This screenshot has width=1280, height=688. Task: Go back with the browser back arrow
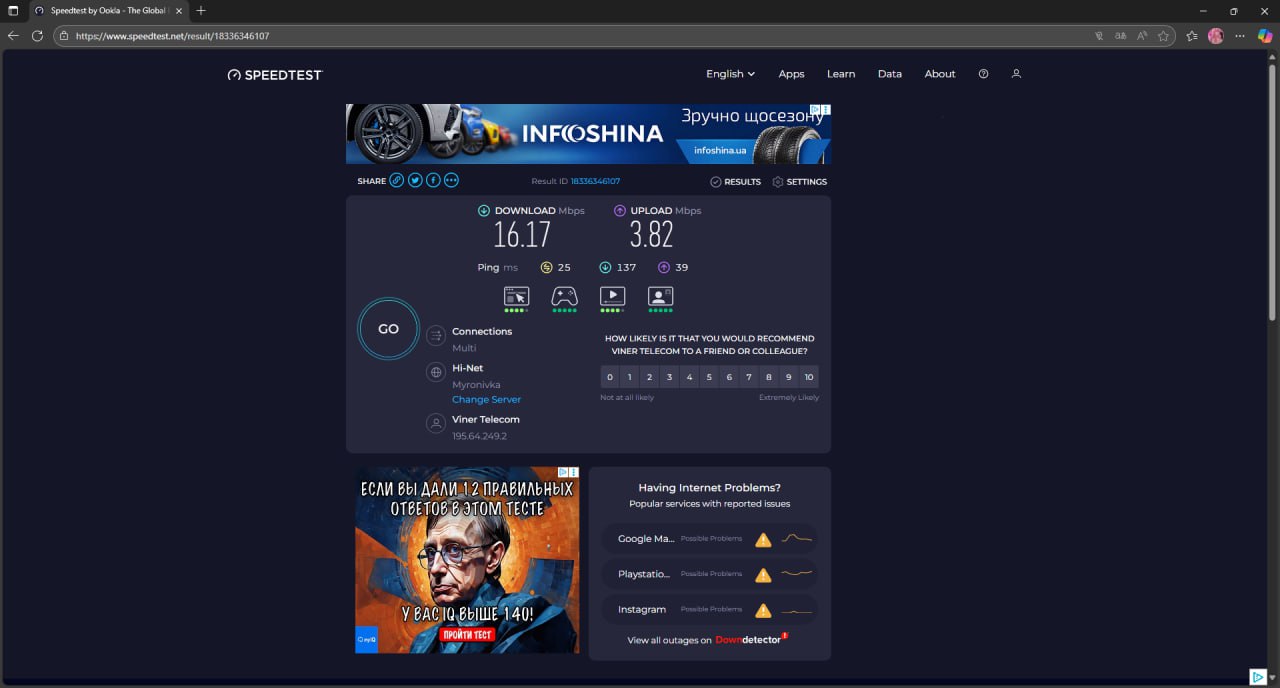click(13, 35)
